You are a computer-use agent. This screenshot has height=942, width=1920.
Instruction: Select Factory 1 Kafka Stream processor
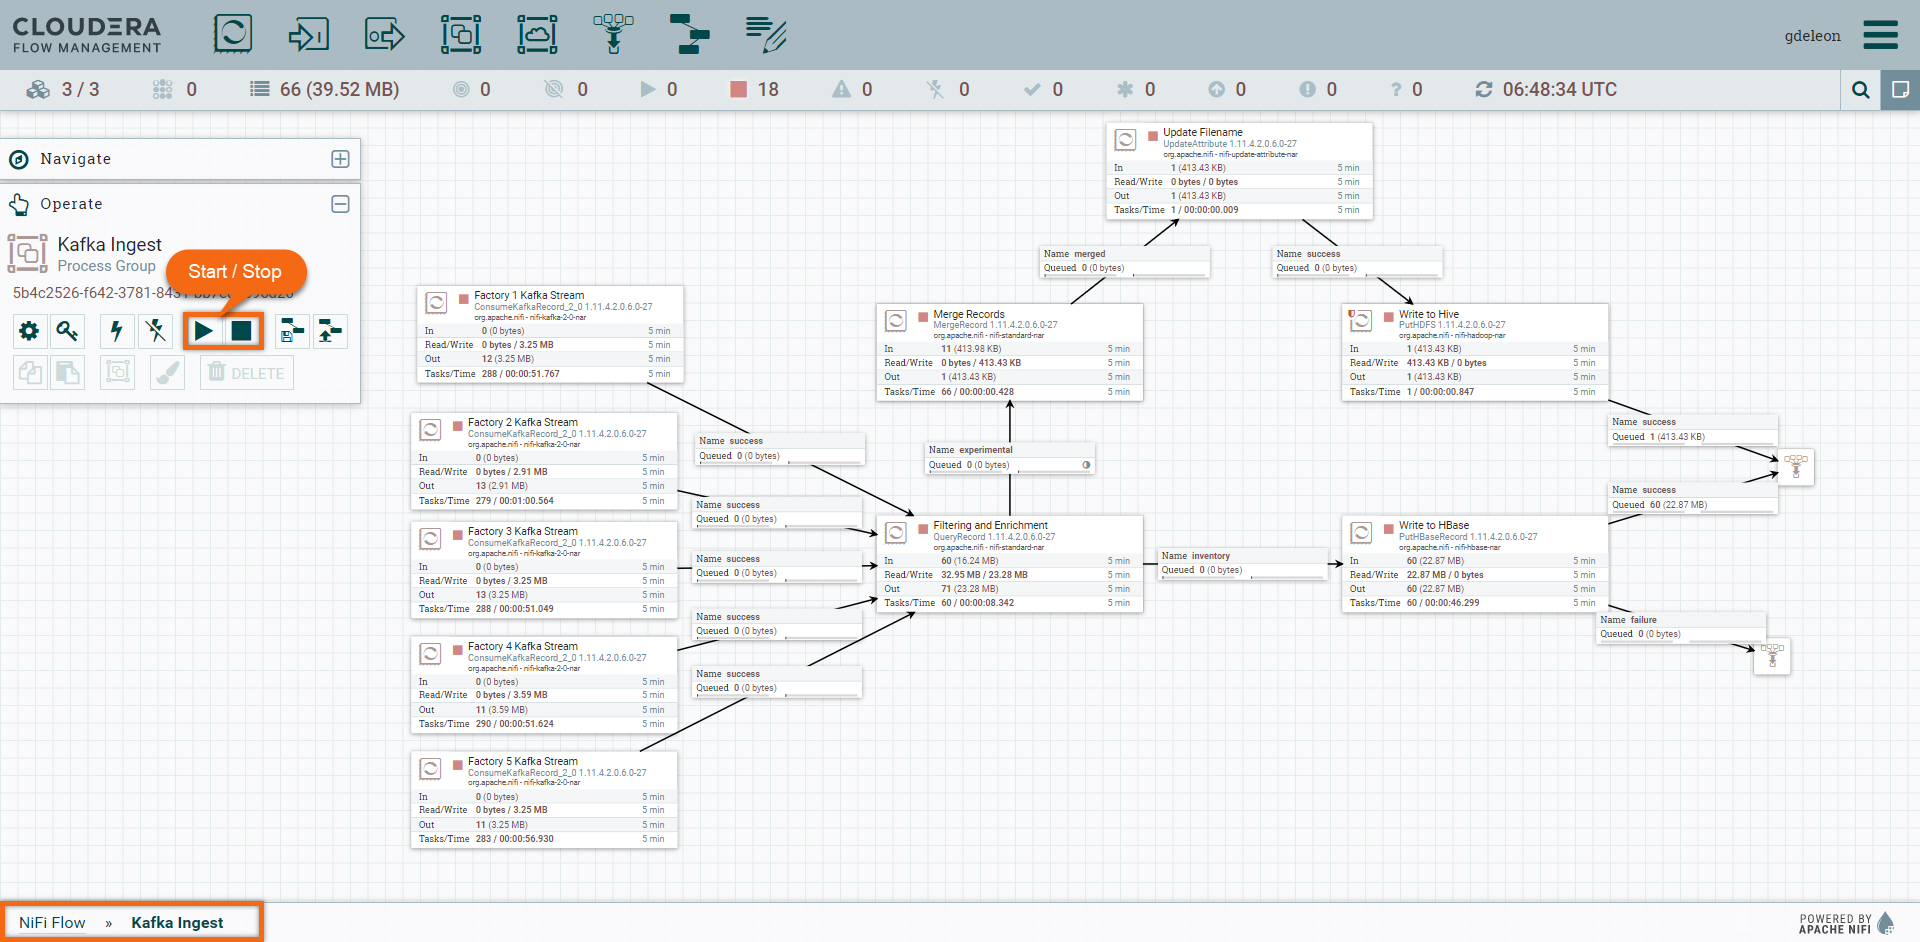pos(550,334)
